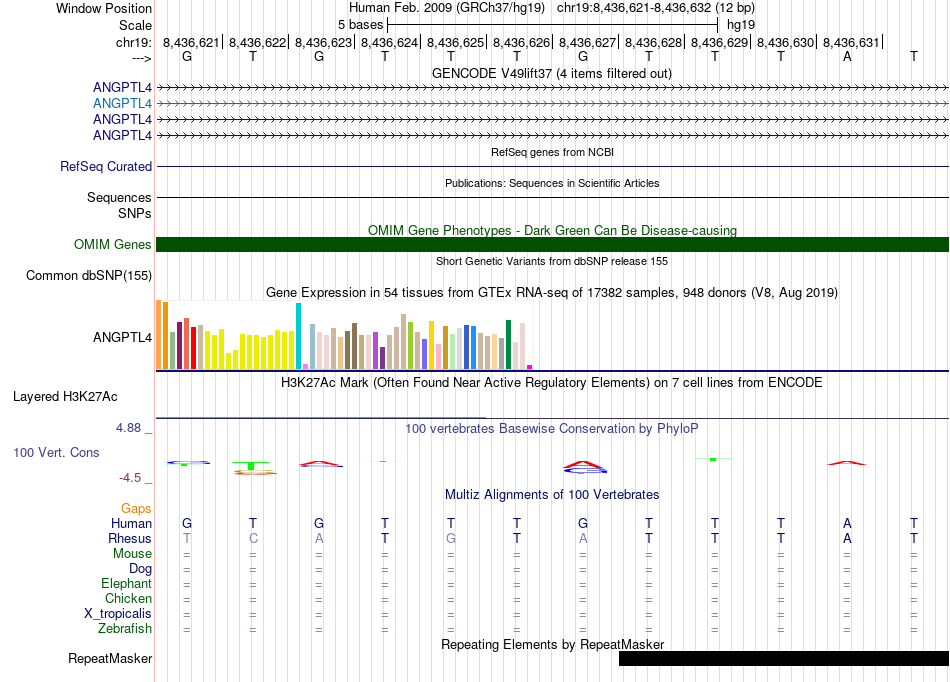Image resolution: width=950 pixels, height=682 pixels.
Task: Click the Rhesus species label
Action: pyautogui.click(x=130, y=538)
